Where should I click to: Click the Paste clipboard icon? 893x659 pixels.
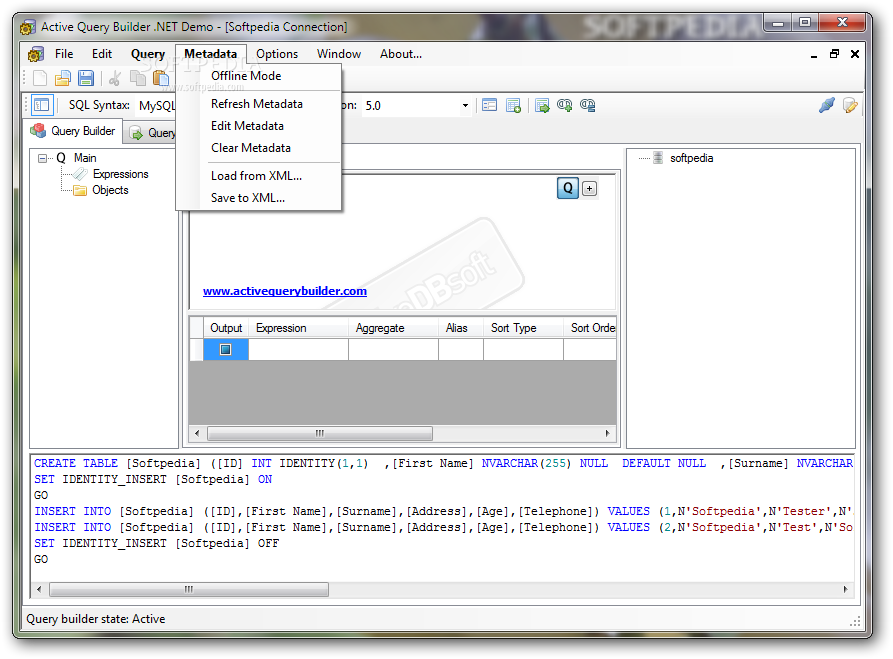[161, 78]
